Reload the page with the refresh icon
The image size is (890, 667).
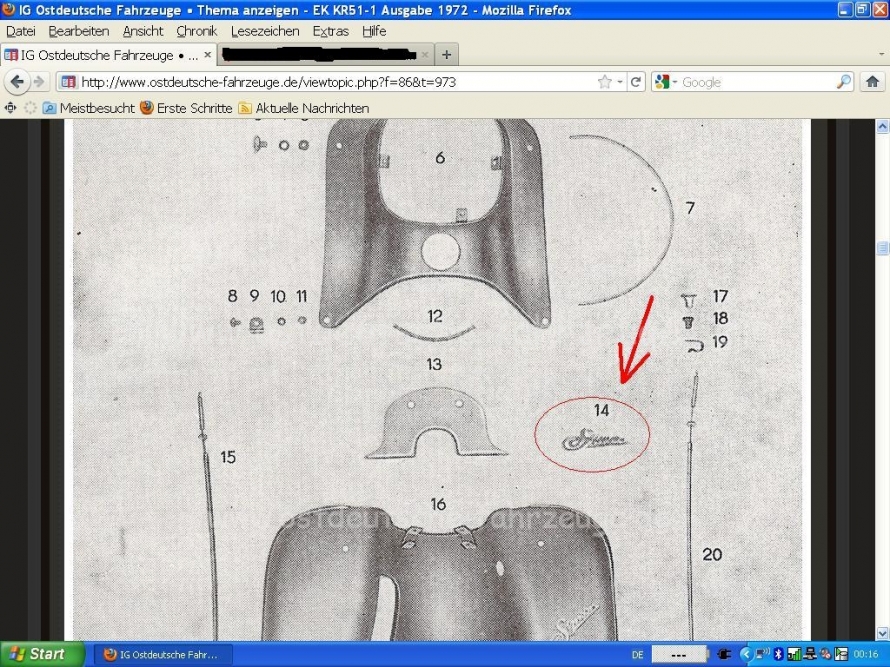pos(636,82)
